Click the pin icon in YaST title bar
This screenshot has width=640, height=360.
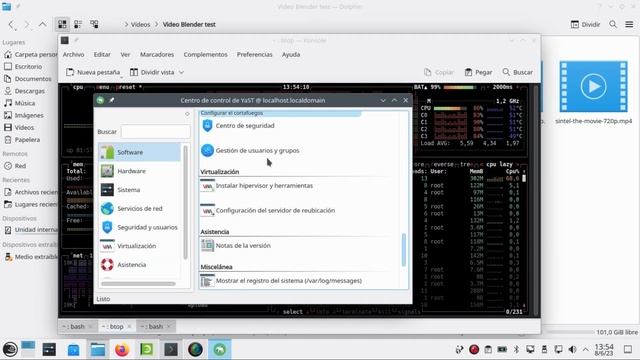tap(111, 100)
